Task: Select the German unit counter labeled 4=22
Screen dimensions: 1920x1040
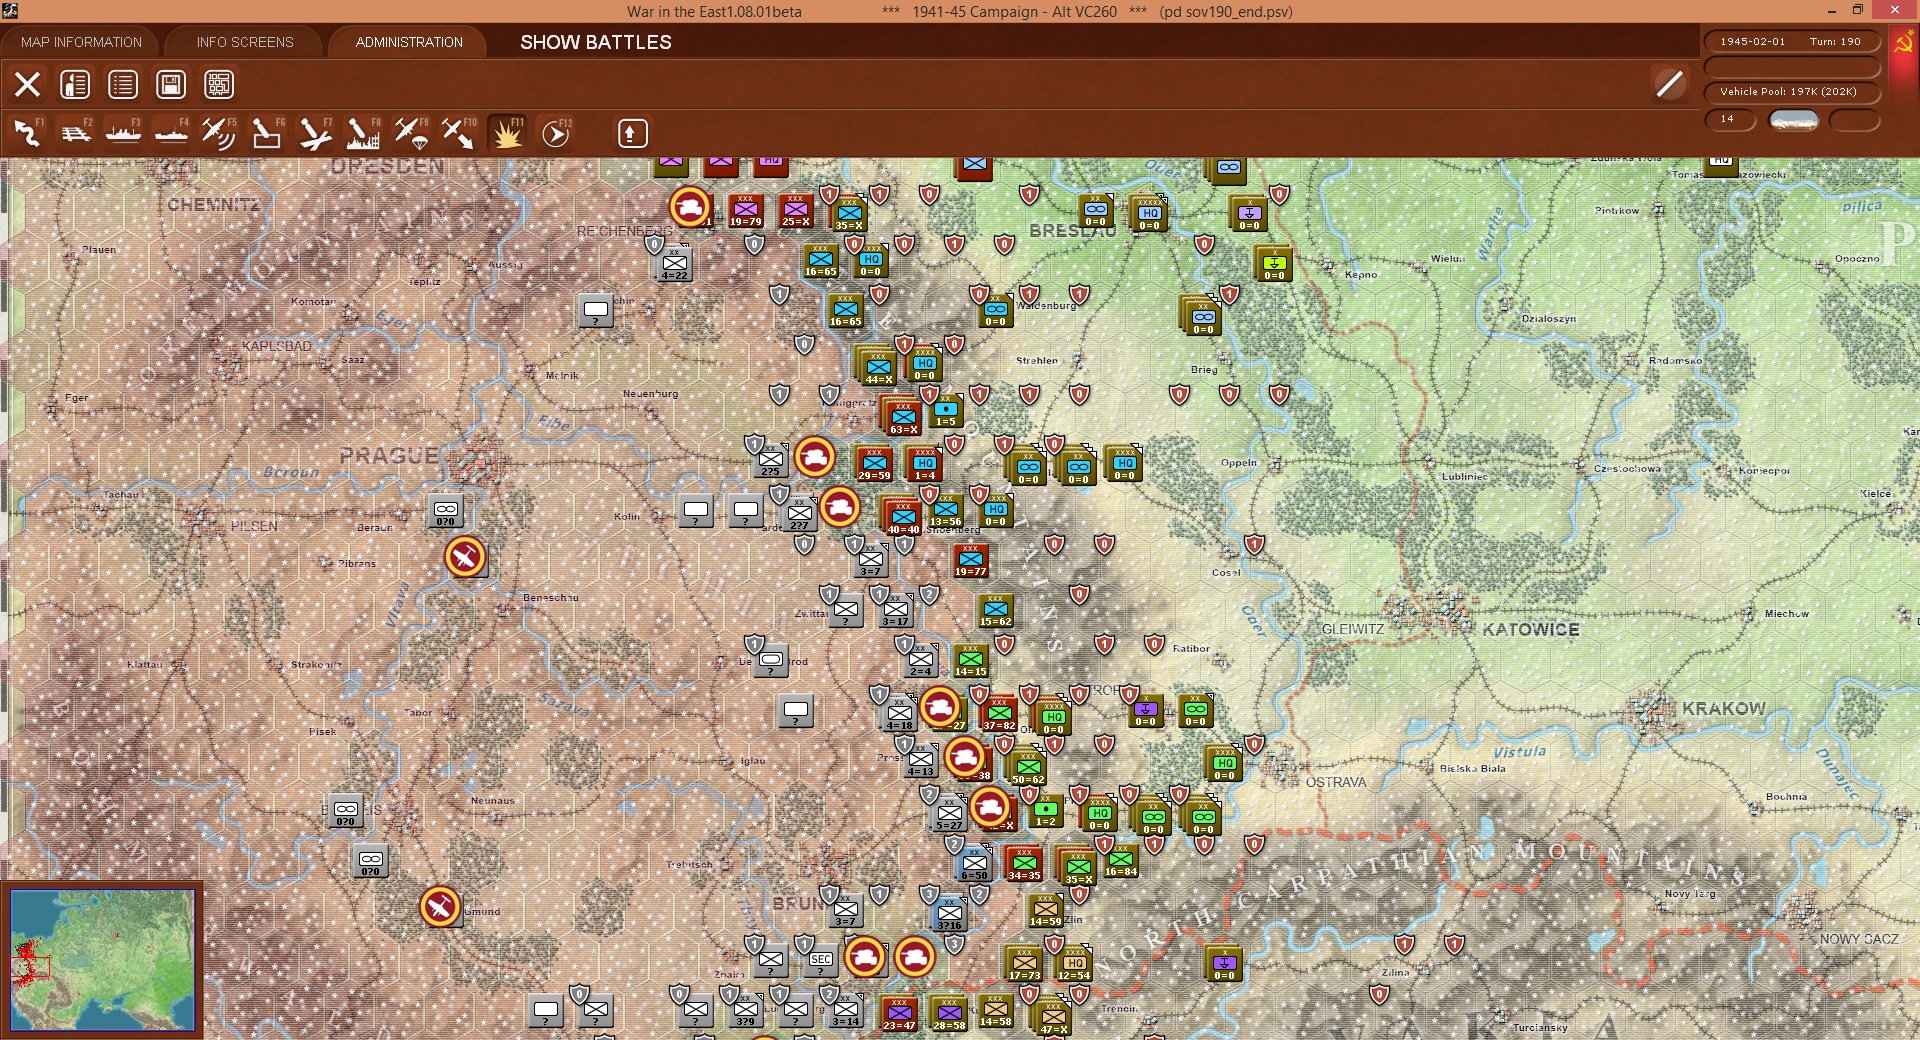Action: [675, 263]
